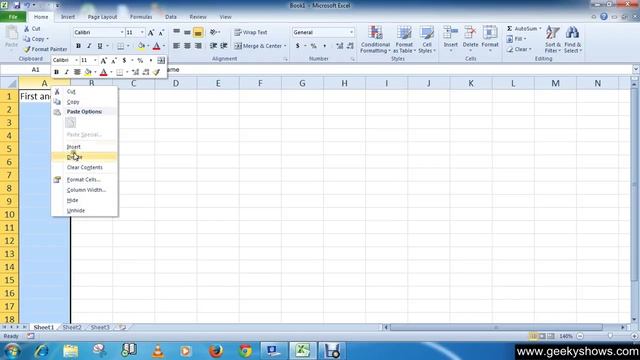Toggle the ribbon's Center alignment button
Image resolution: width=640 pixels, height=360 pixels.
187,46
